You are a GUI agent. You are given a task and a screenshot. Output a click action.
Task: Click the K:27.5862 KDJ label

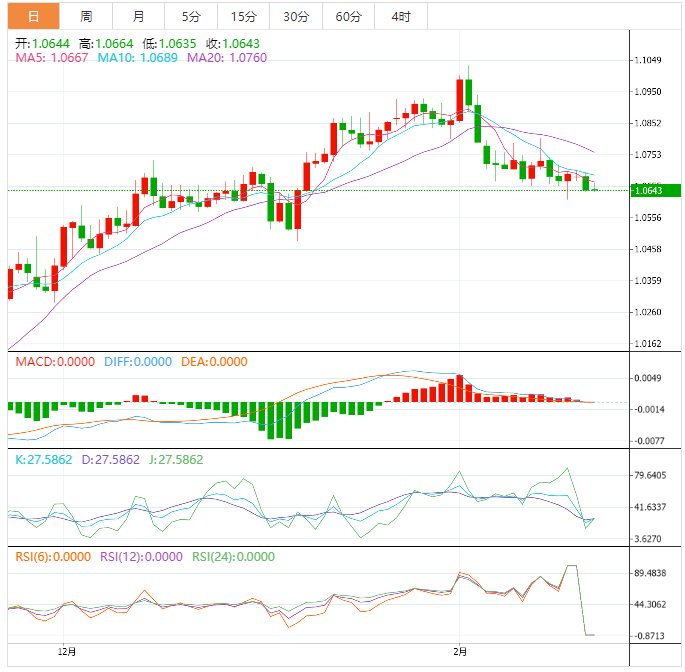[x=42, y=460]
